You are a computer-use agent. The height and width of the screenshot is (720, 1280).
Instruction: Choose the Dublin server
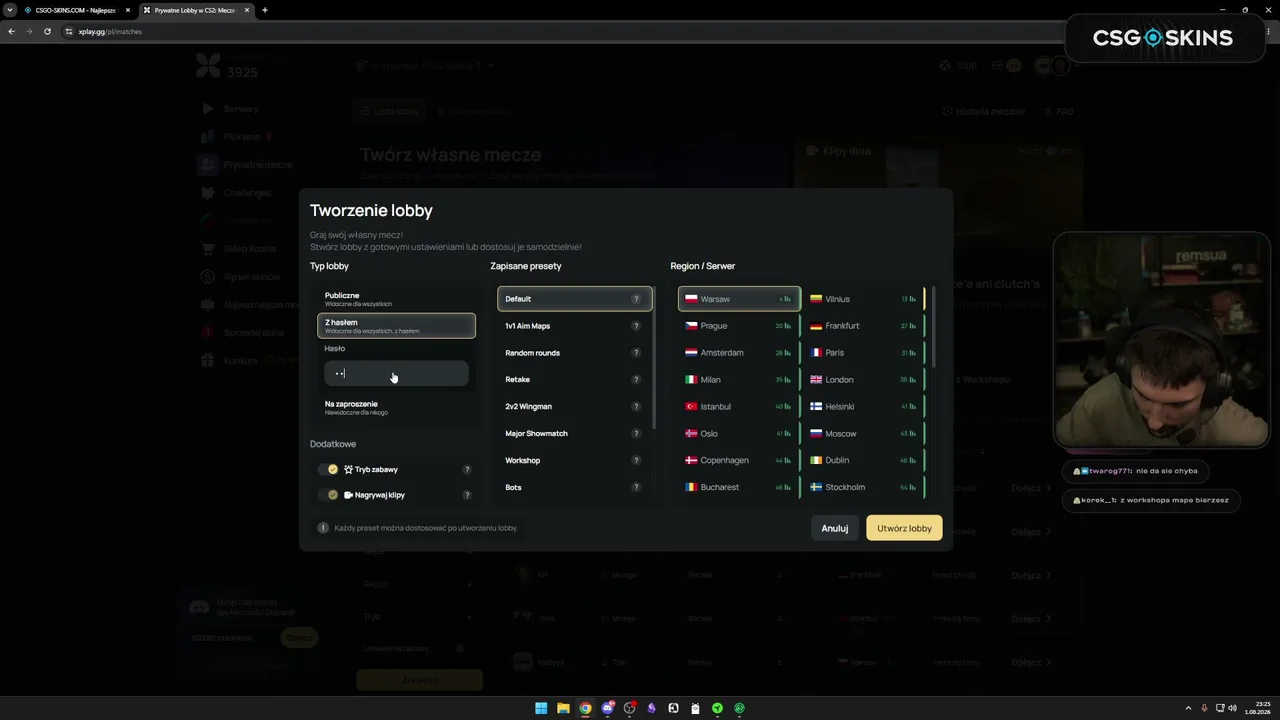click(864, 461)
